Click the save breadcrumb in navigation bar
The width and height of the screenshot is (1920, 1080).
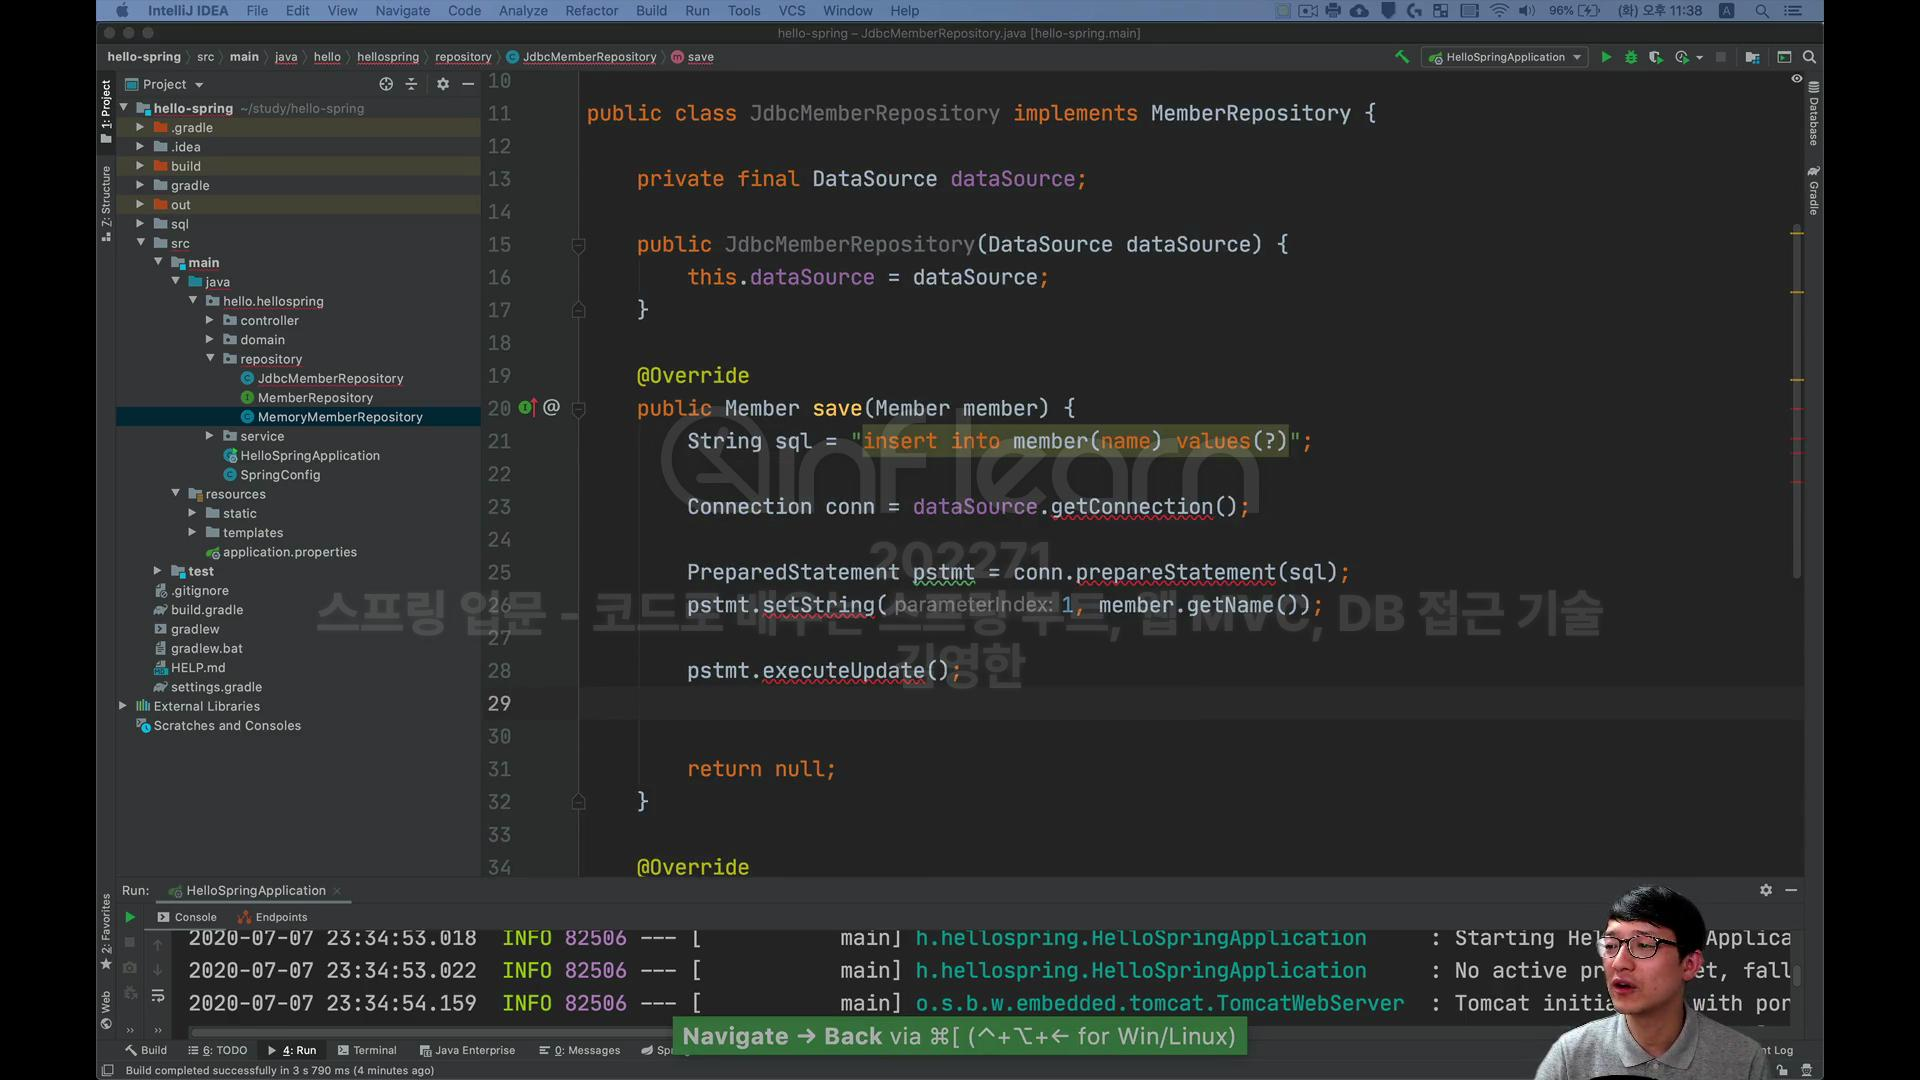pyautogui.click(x=692, y=57)
